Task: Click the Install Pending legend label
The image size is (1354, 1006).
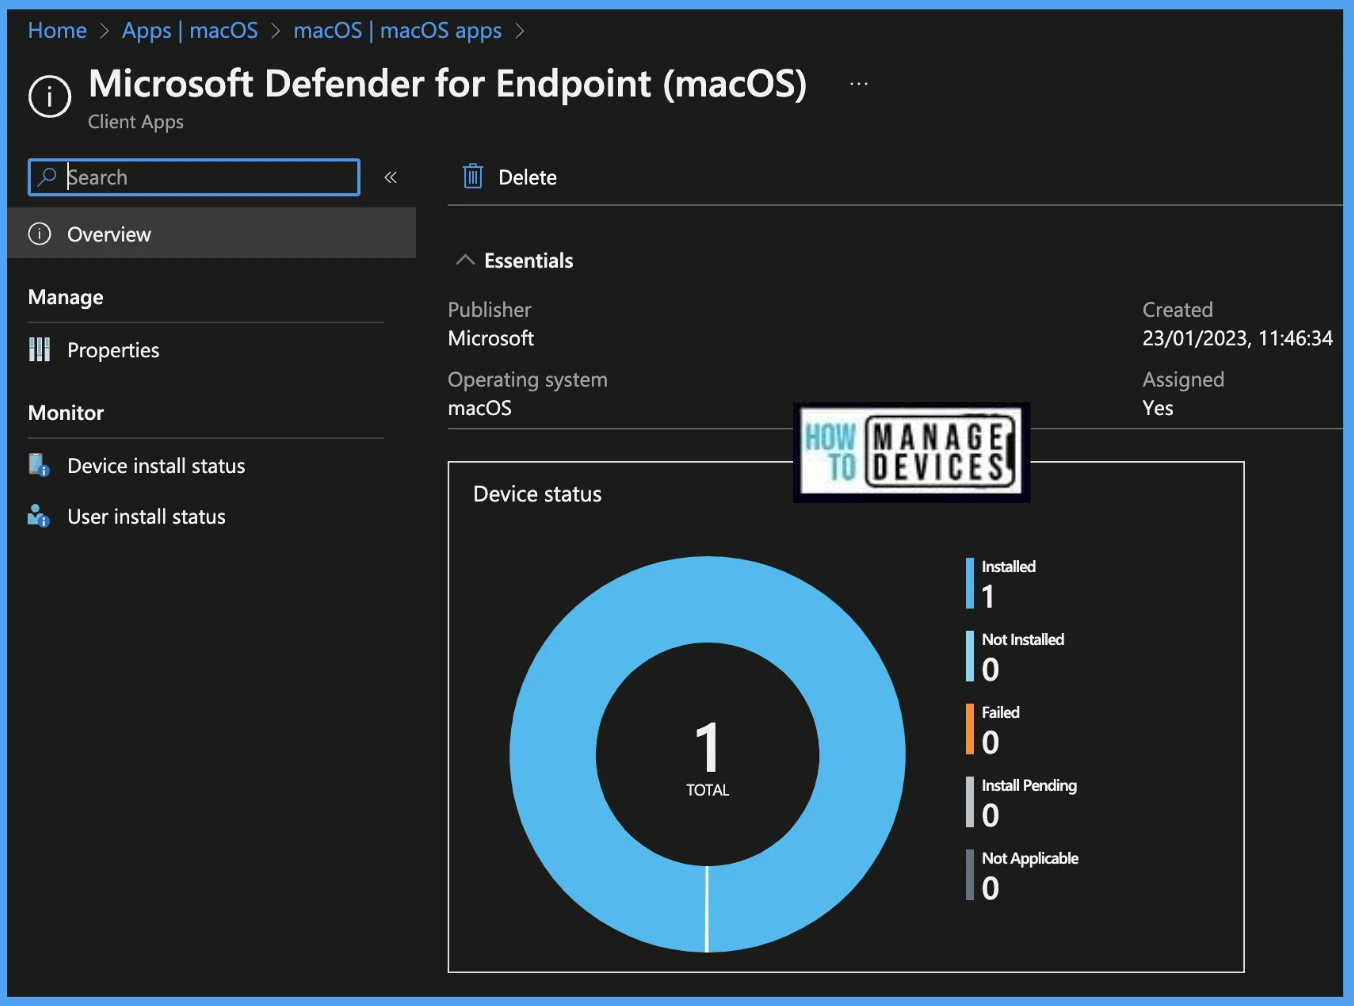Action: click(x=1029, y=785)
